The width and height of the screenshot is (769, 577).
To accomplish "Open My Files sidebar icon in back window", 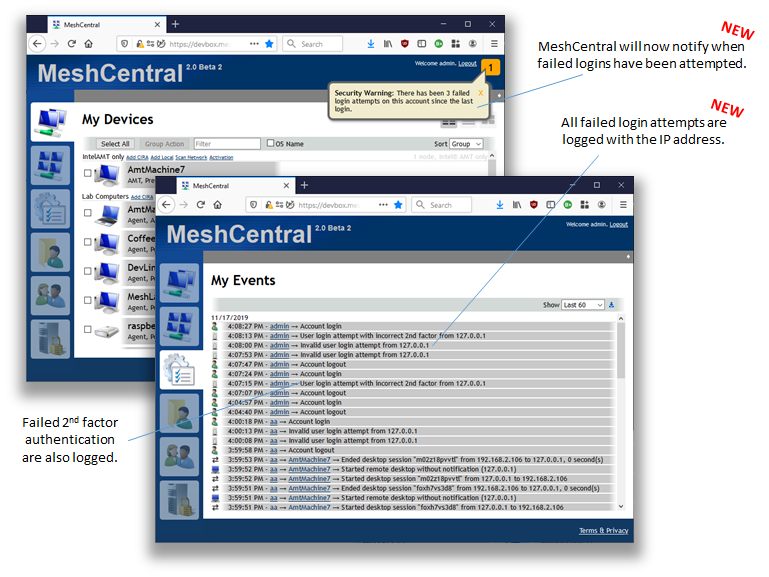I will [x=51, y=252].
